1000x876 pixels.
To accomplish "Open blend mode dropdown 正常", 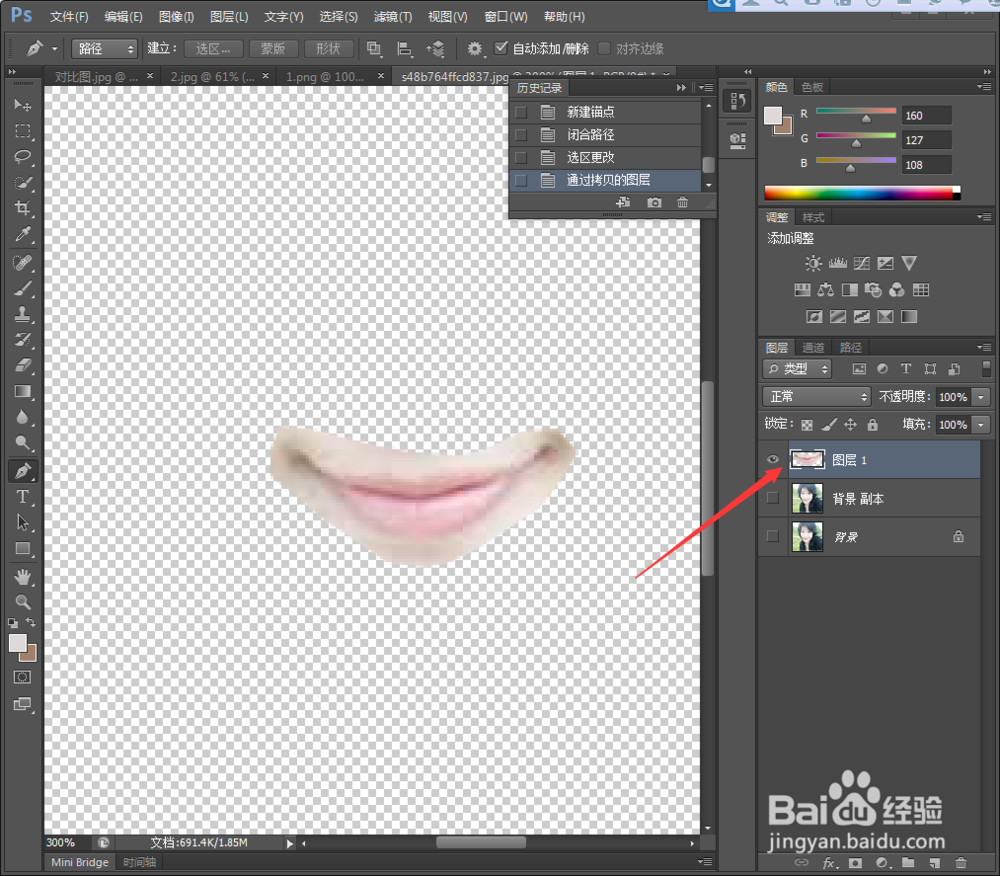I will [x=816, y=397].
